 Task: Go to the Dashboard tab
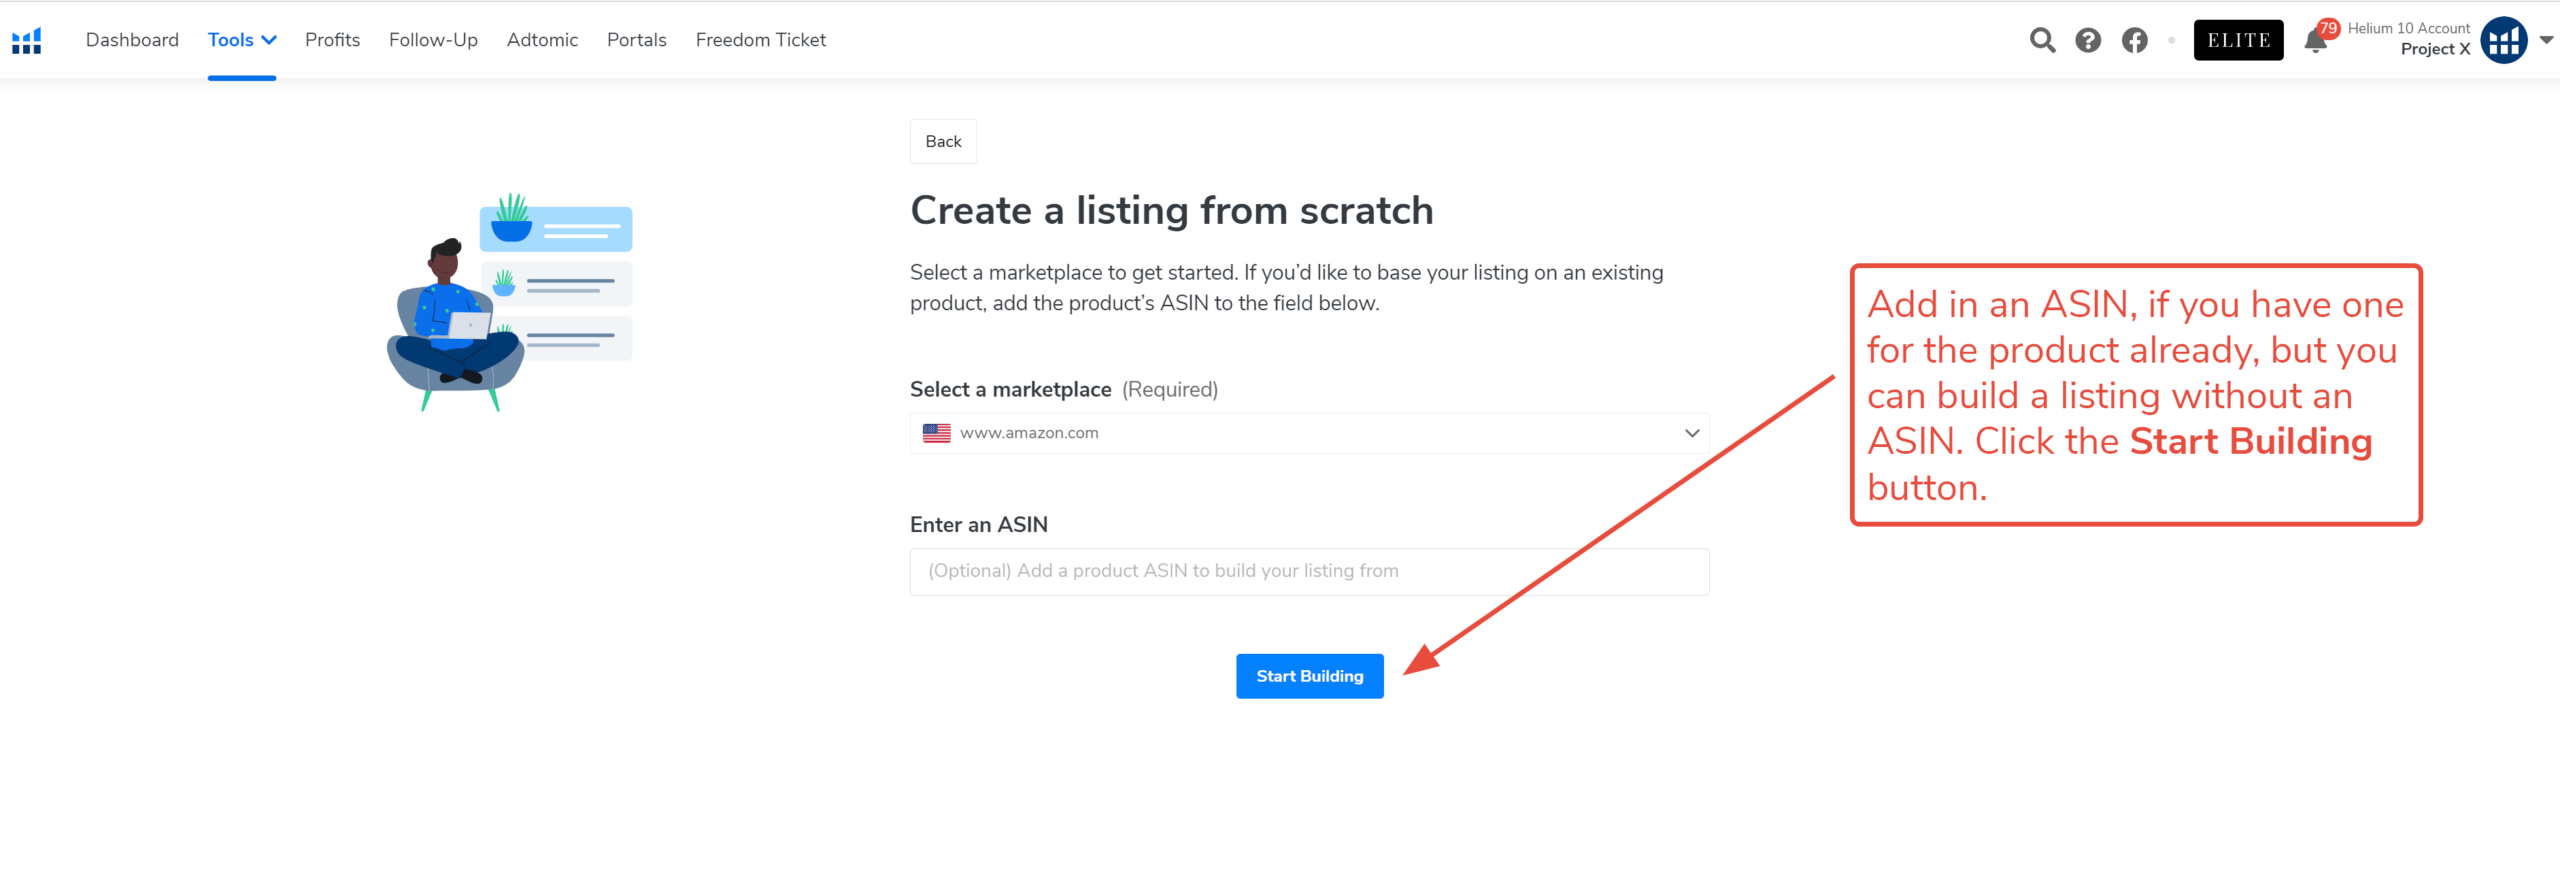(132, 40)
